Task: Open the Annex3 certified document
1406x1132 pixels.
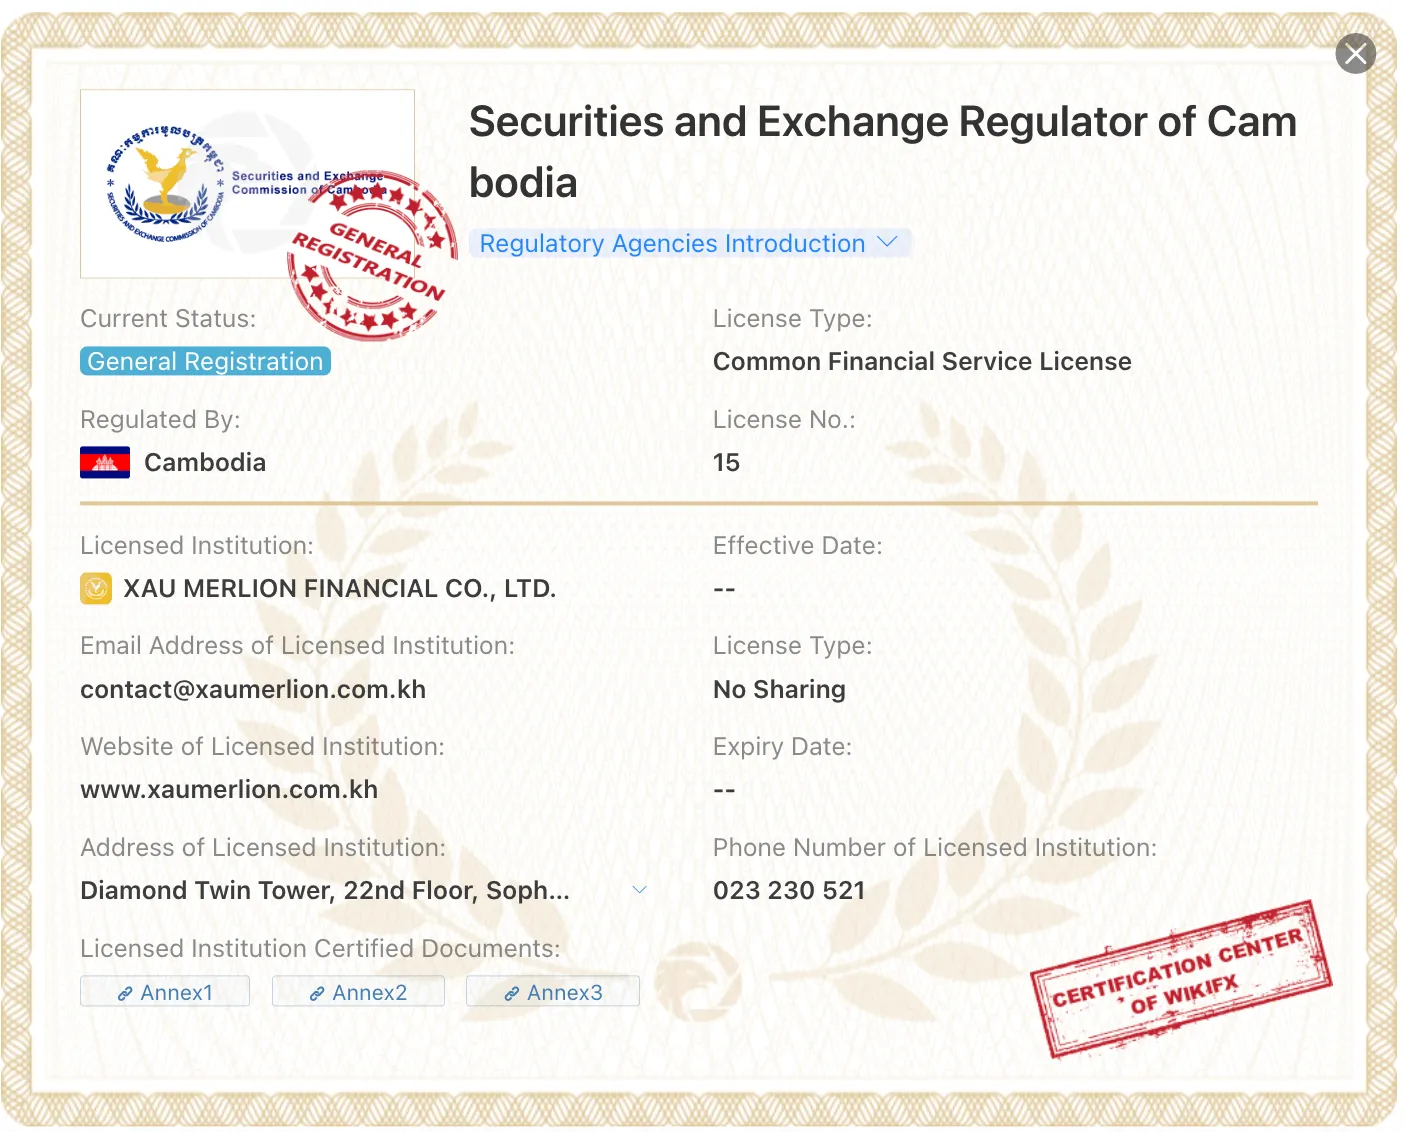Action: pyautogui.click(x=553, y=992)
